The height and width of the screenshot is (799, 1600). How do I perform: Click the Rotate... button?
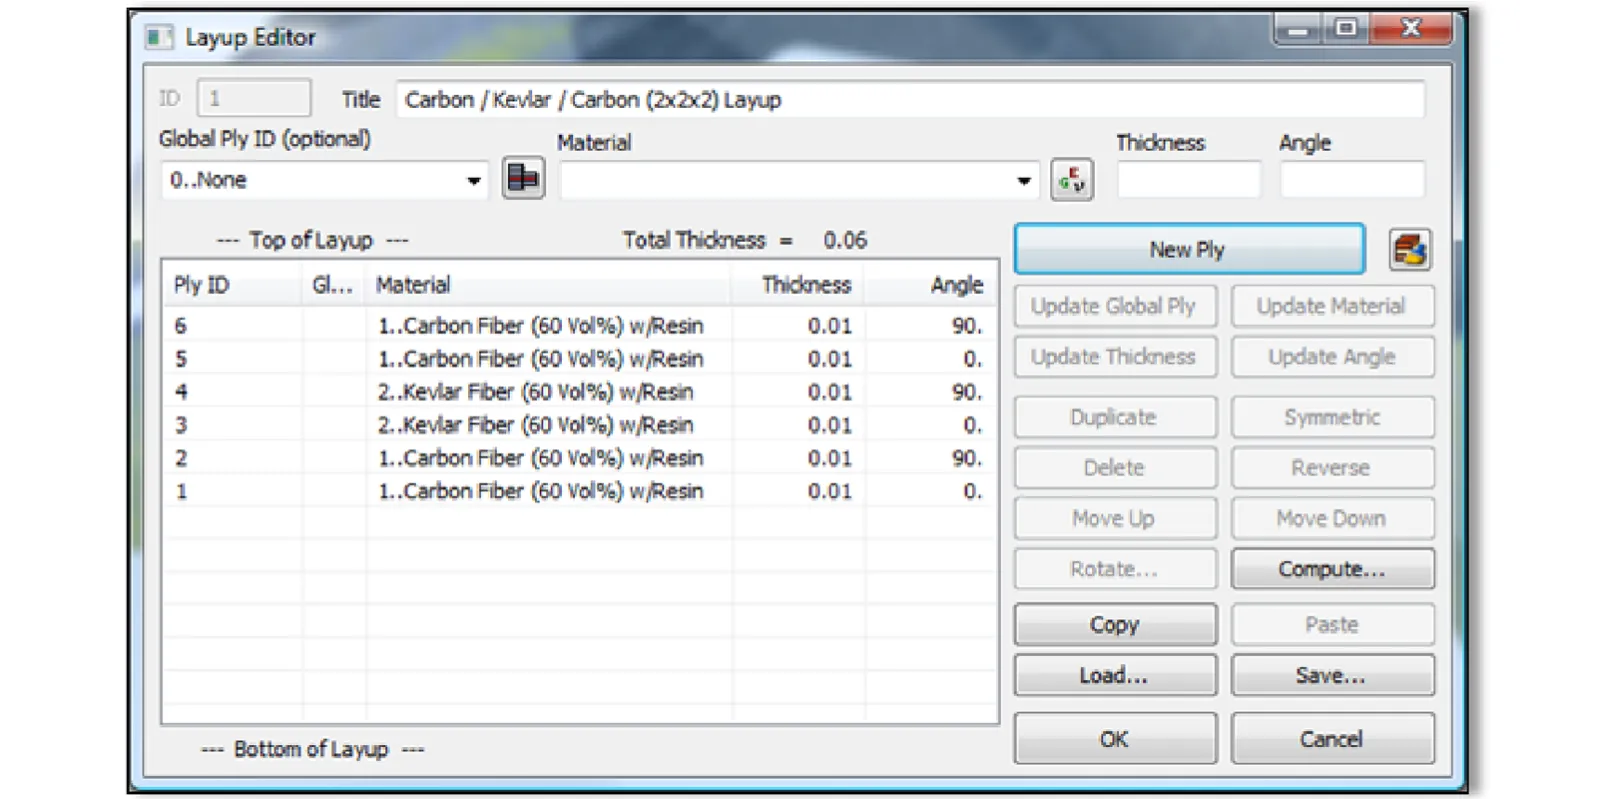tap(1115, 569)
